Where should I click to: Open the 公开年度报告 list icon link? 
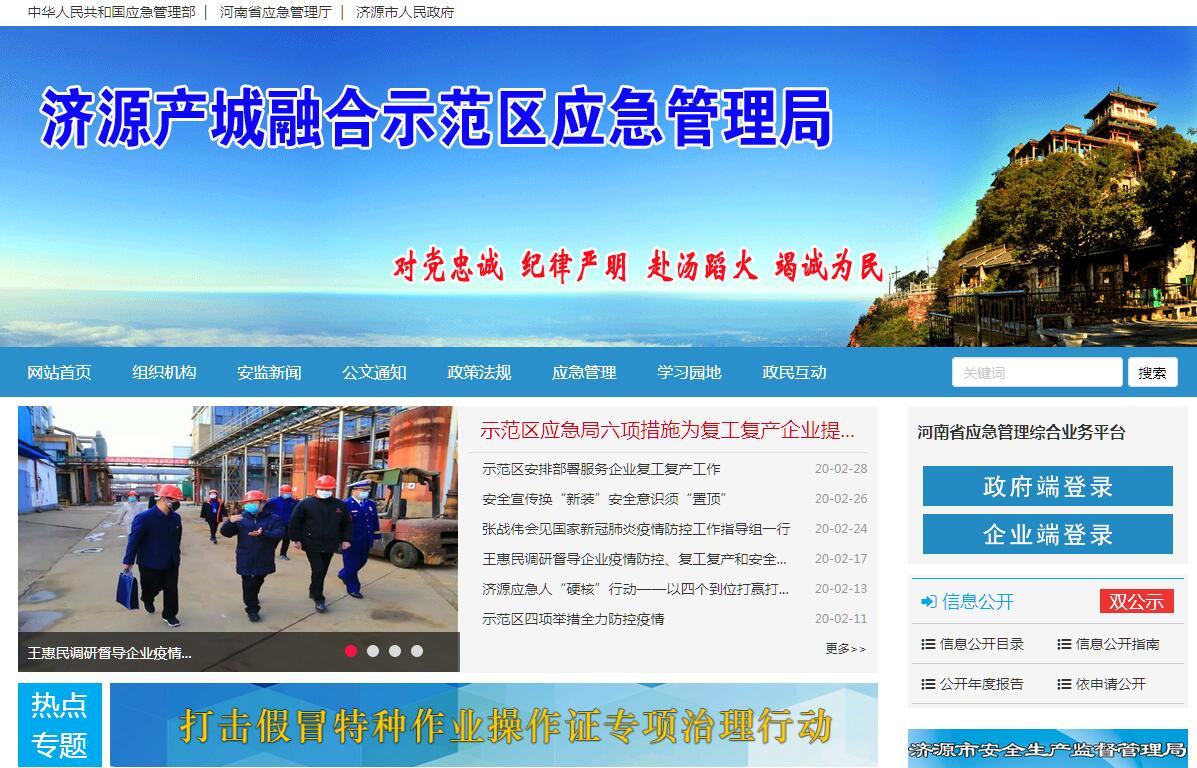coord(973,684)
